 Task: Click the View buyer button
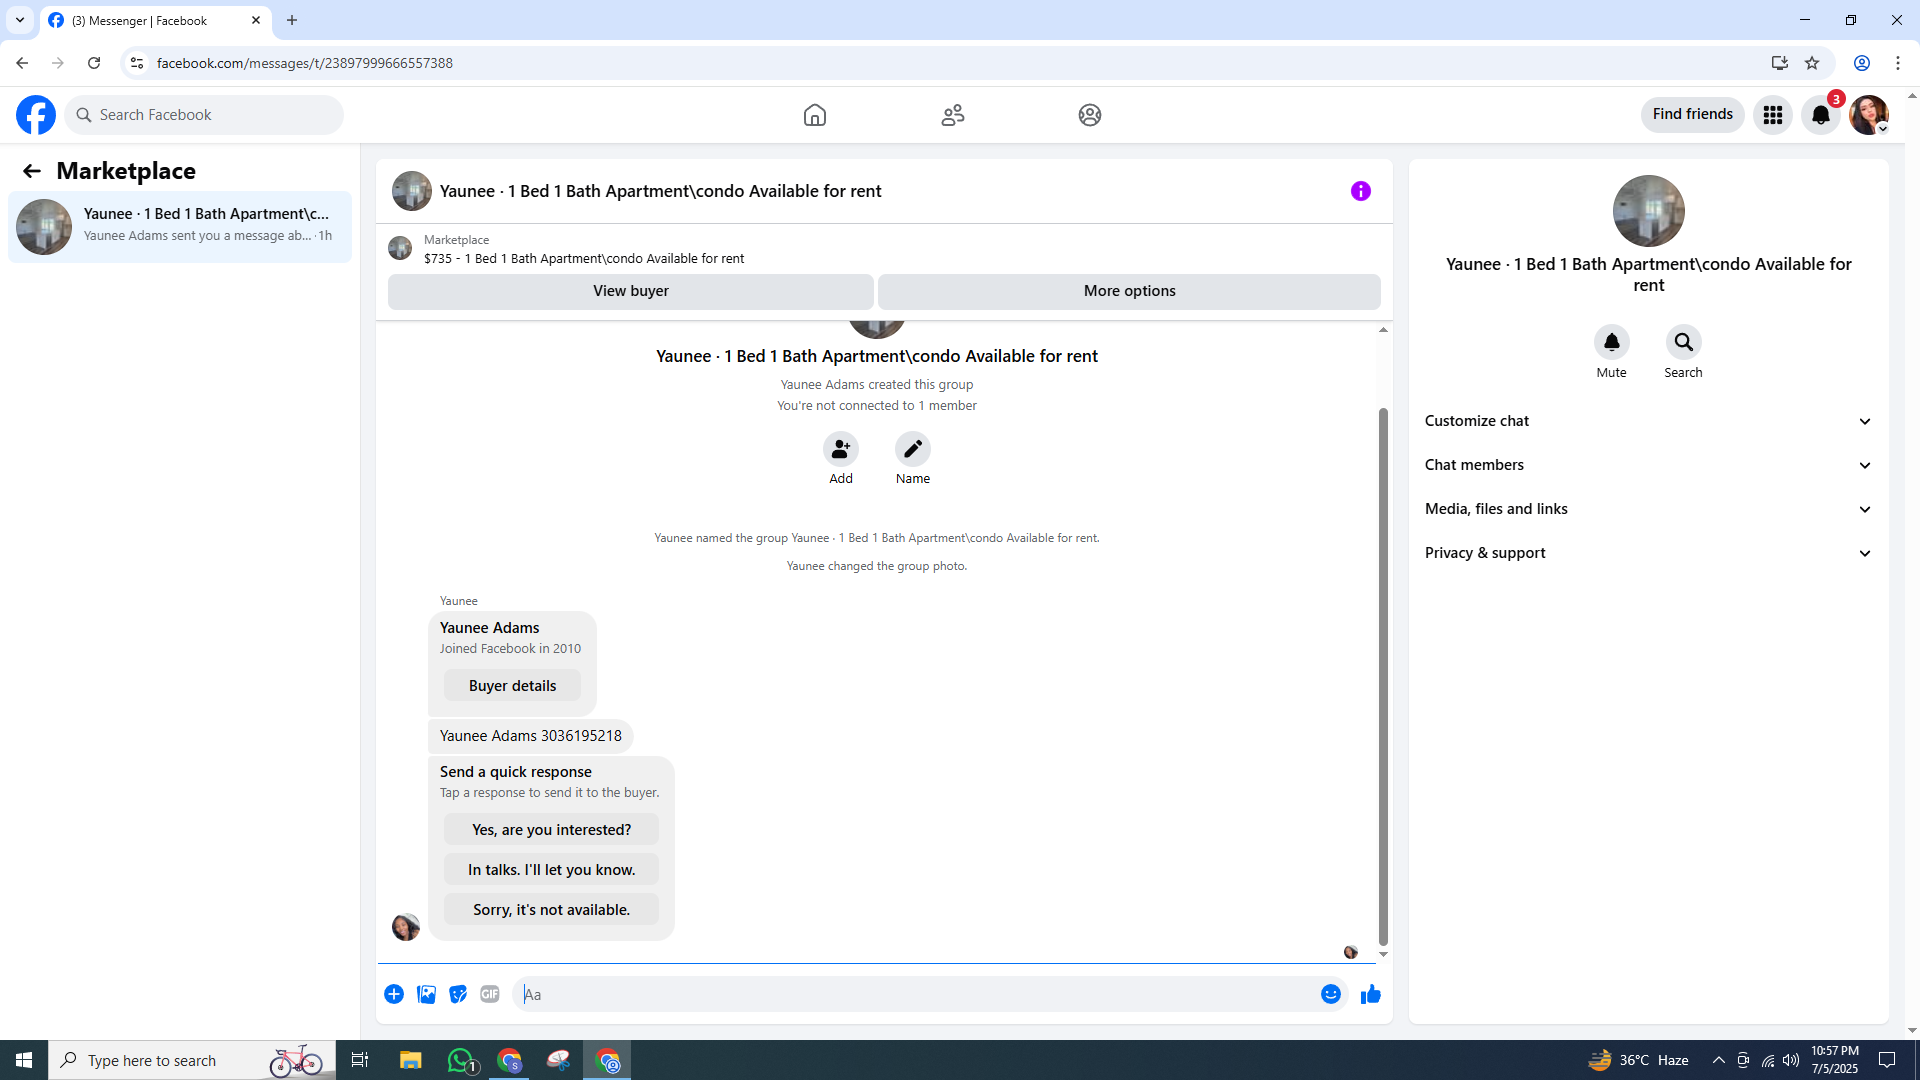(630, 291)
